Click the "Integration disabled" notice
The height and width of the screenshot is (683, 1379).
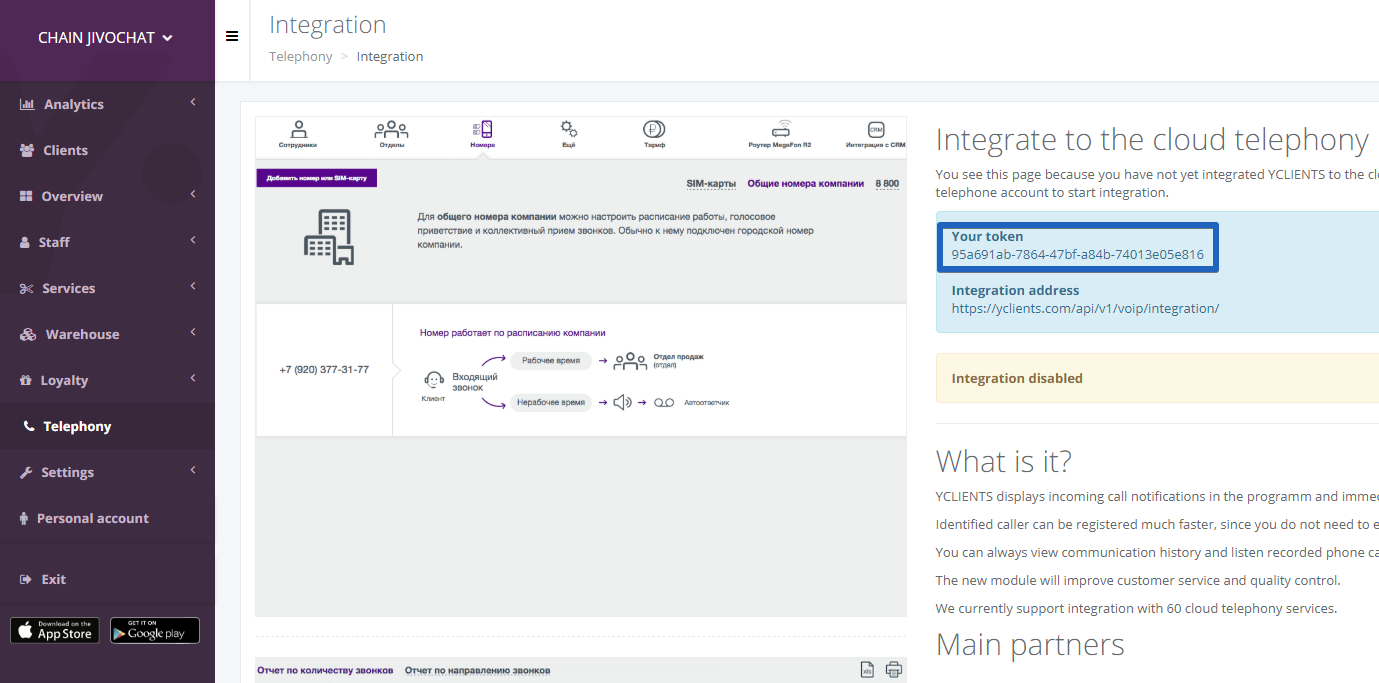coord(1157,378)
